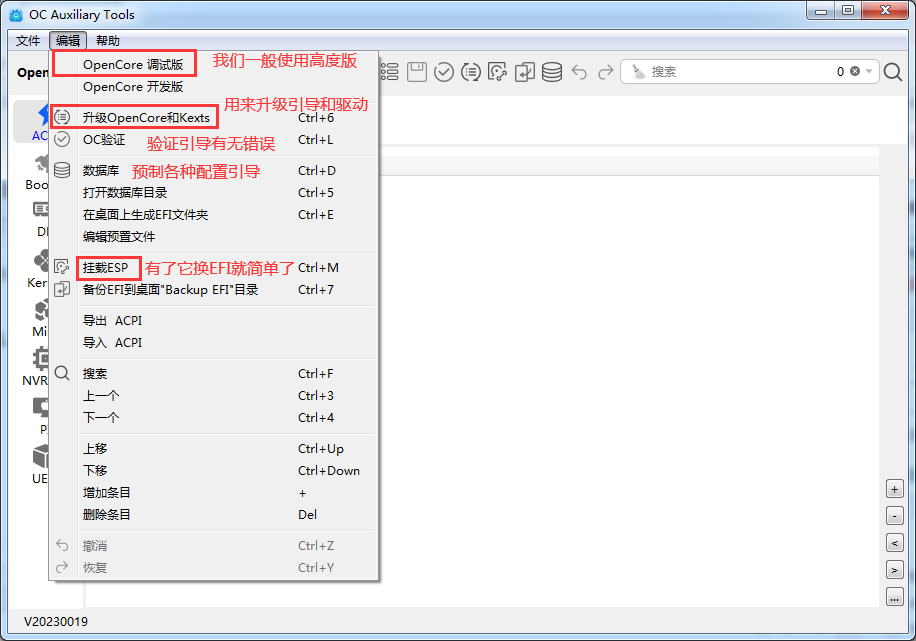Screen dimensions: 916x641
Task: Open the database toolbar icon
Action: (552, 72)
